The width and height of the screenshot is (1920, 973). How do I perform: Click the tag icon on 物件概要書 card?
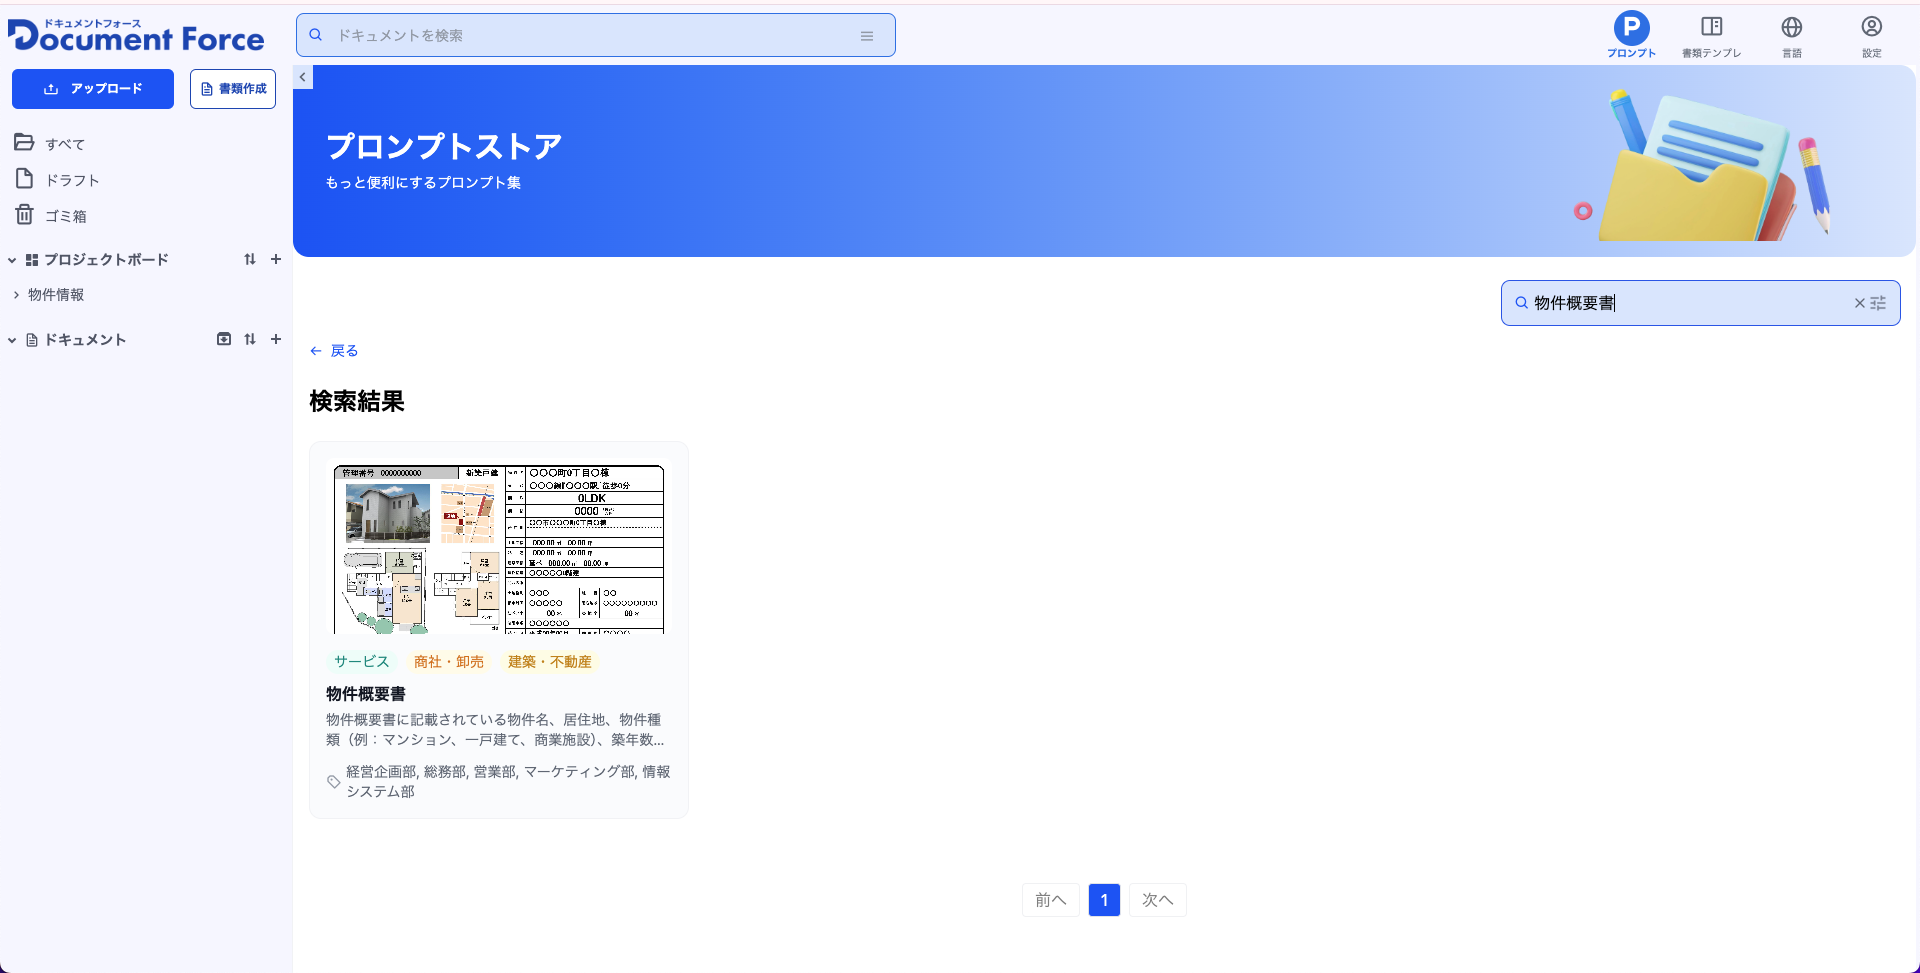[333, 782]
